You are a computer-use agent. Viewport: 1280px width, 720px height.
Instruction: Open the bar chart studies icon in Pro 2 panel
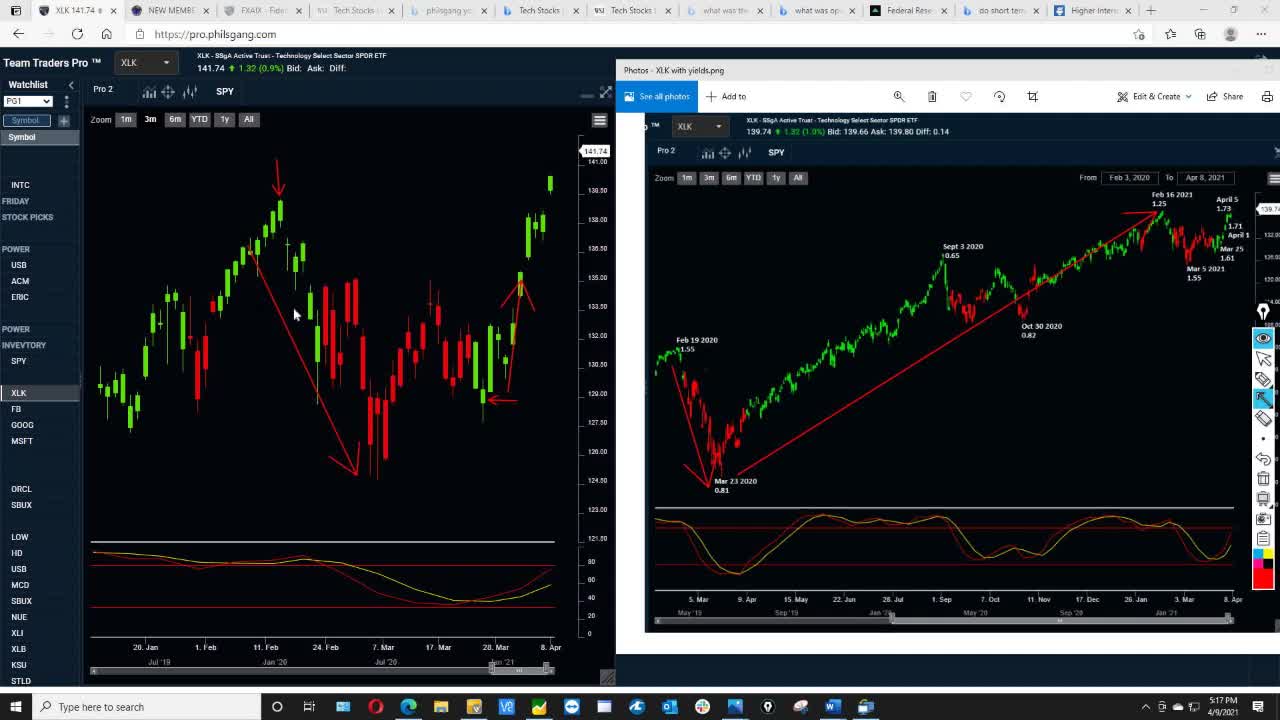click(x=149, y=92)
